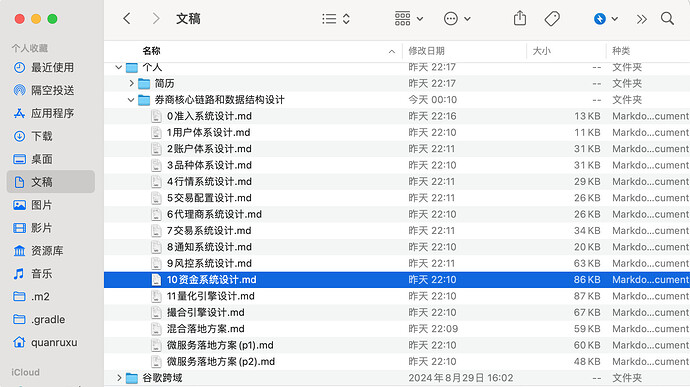The height and width of the screenshot is (387, 690).
Task: Sort by 种类 column header
Action: [x=621, y=51]
